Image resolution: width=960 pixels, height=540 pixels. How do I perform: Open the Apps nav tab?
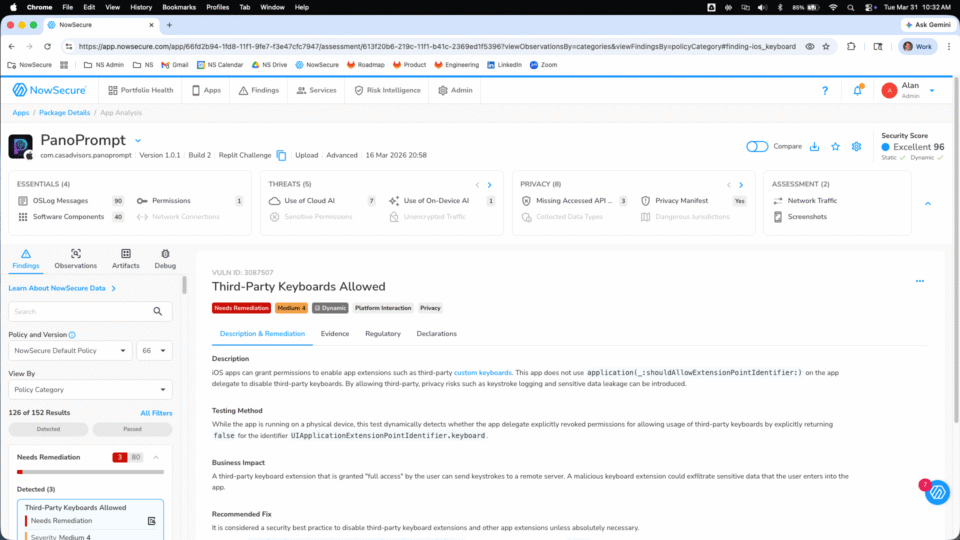206,91
